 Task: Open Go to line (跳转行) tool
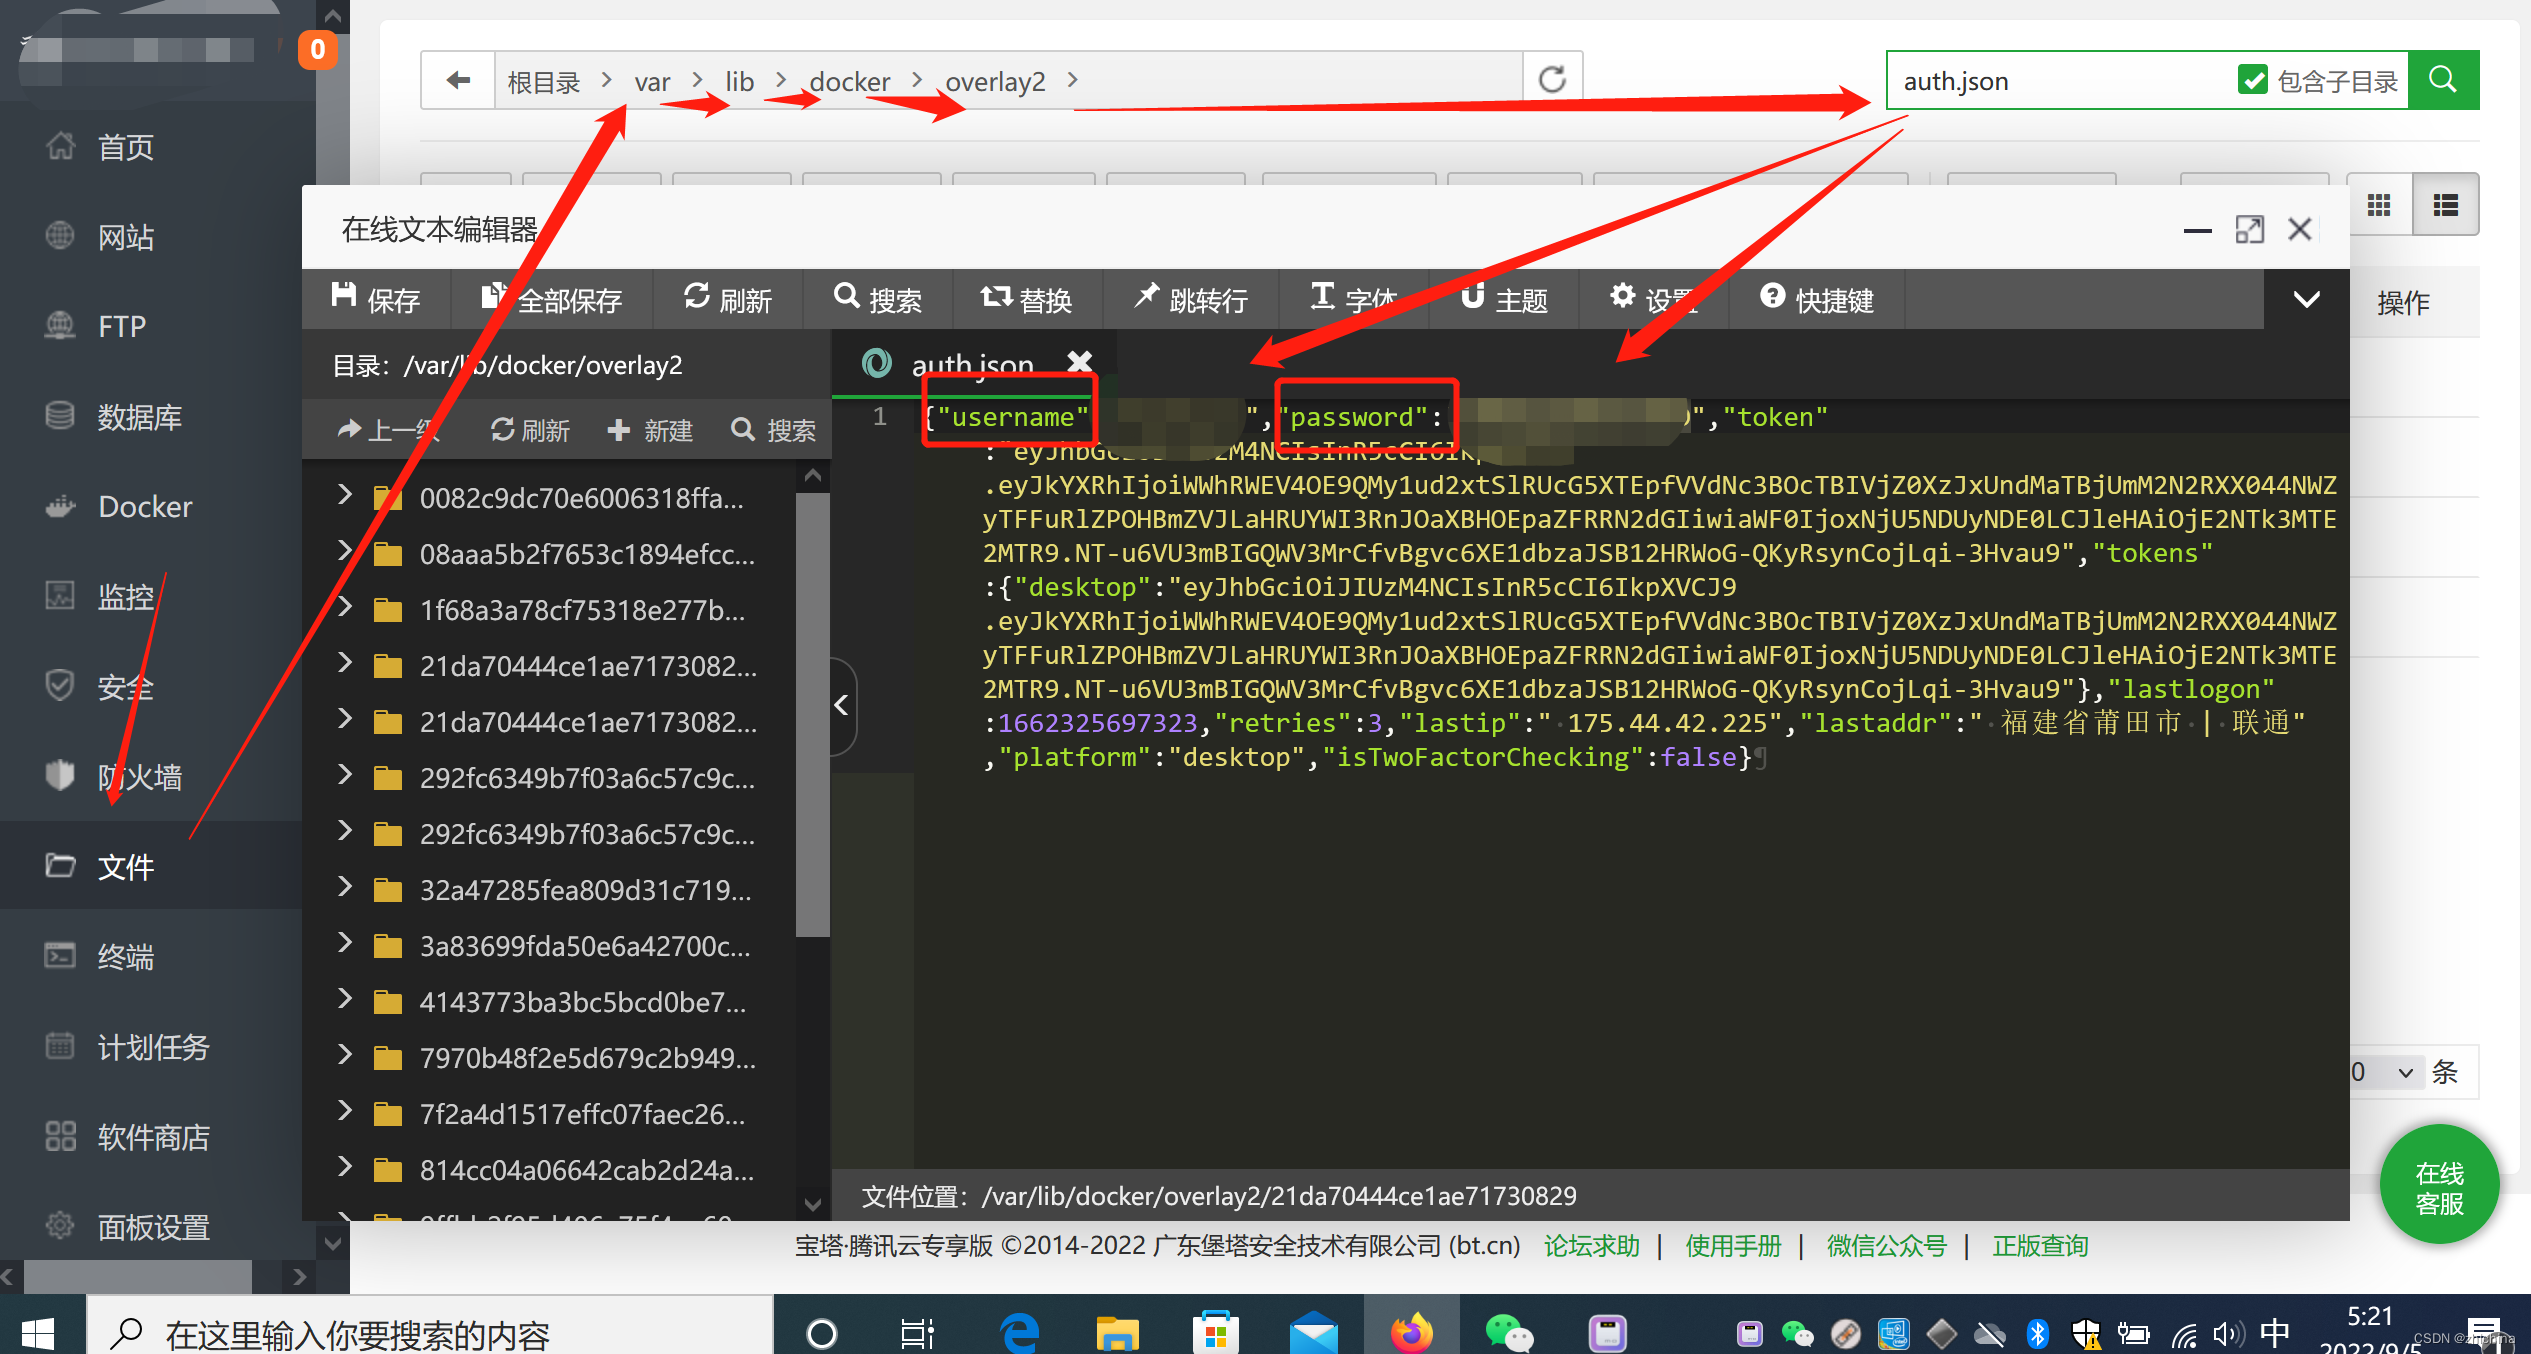tap(1146, 298)
